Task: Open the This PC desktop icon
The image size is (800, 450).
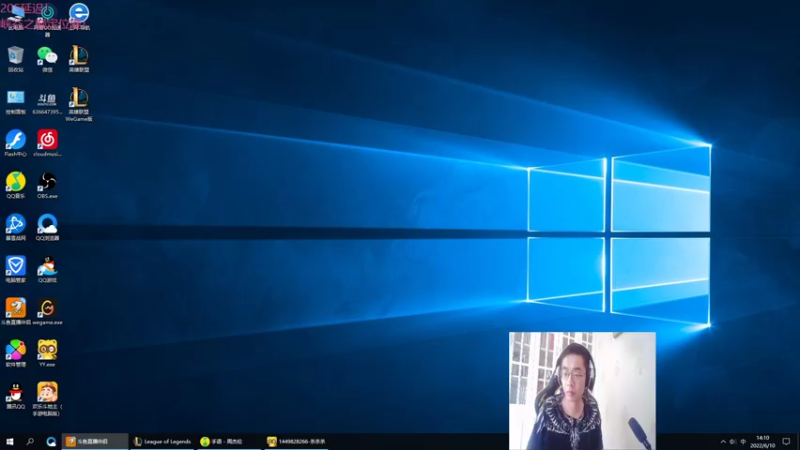Action: click(15, 16)
